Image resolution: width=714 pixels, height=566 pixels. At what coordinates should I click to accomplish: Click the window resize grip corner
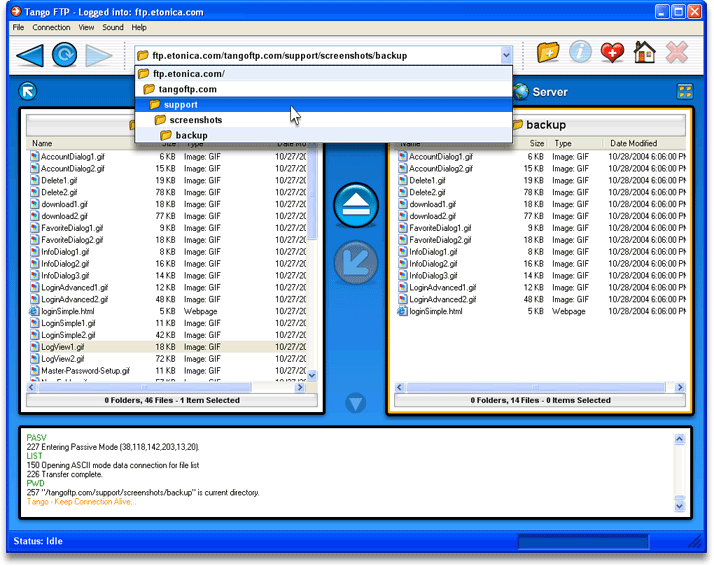tap(695, 541)
